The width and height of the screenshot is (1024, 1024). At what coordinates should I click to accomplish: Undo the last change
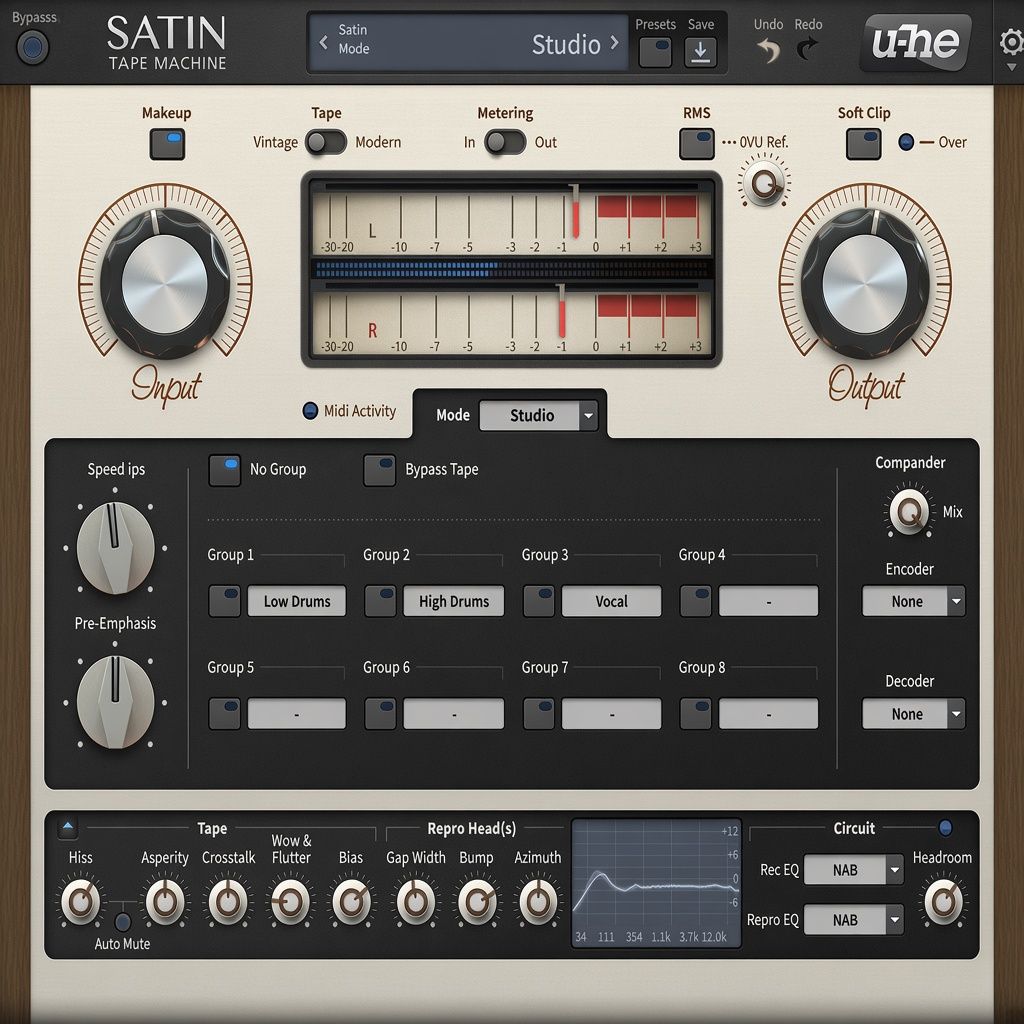pyautogui.click(x=769, y=50)
